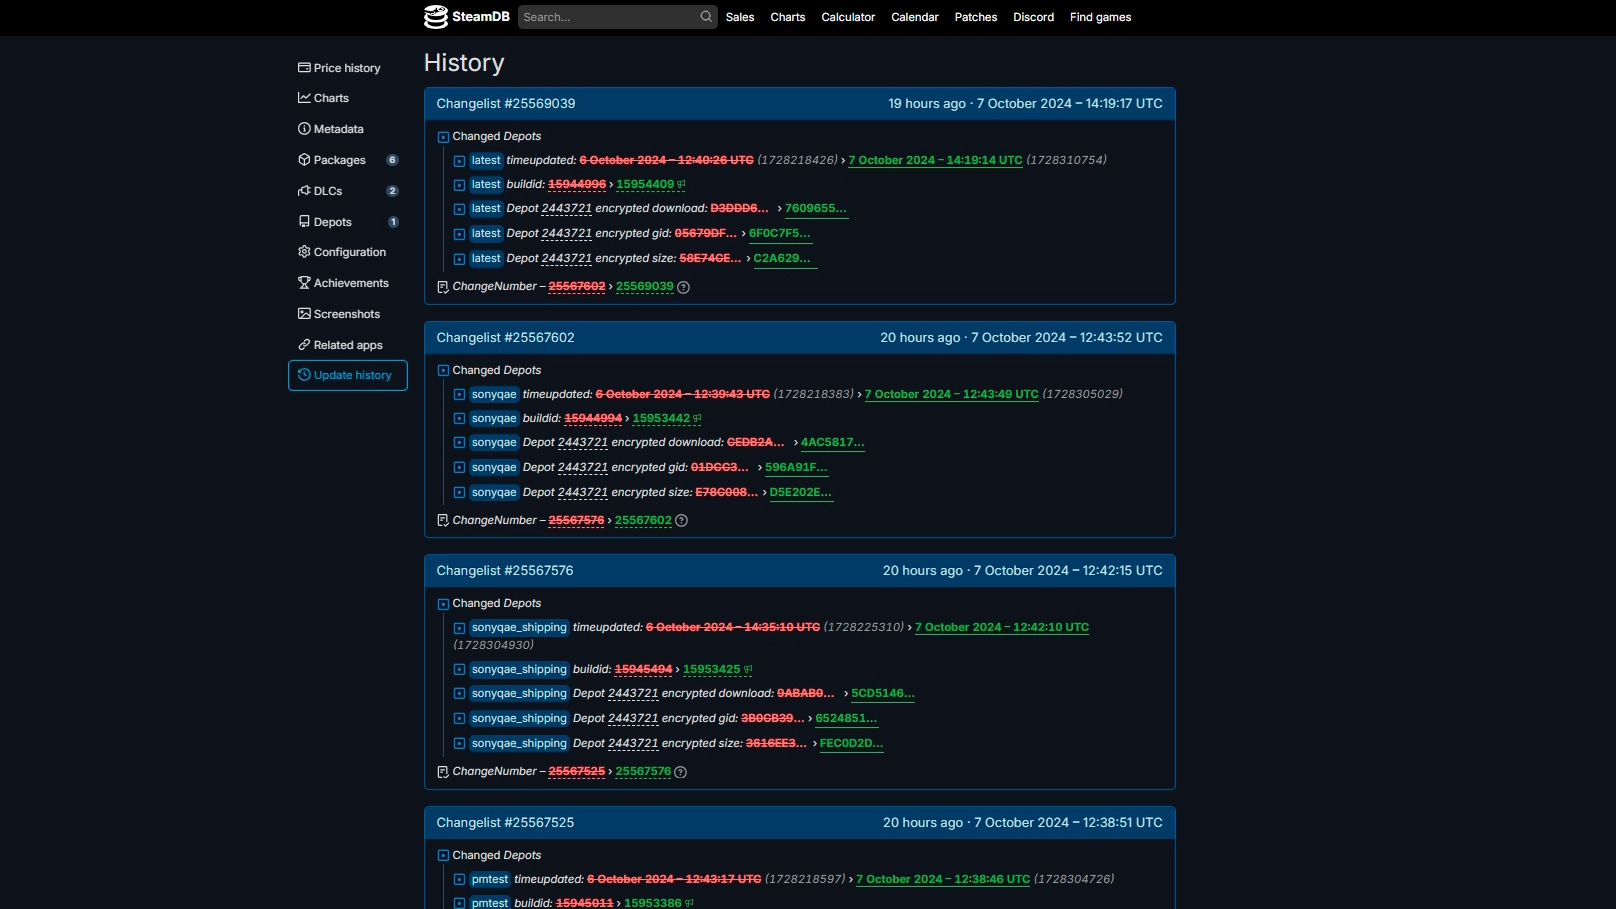This screenshot has width=1616, height=909.
Task: Click the SteamDB logo icon
Action: 436,17
